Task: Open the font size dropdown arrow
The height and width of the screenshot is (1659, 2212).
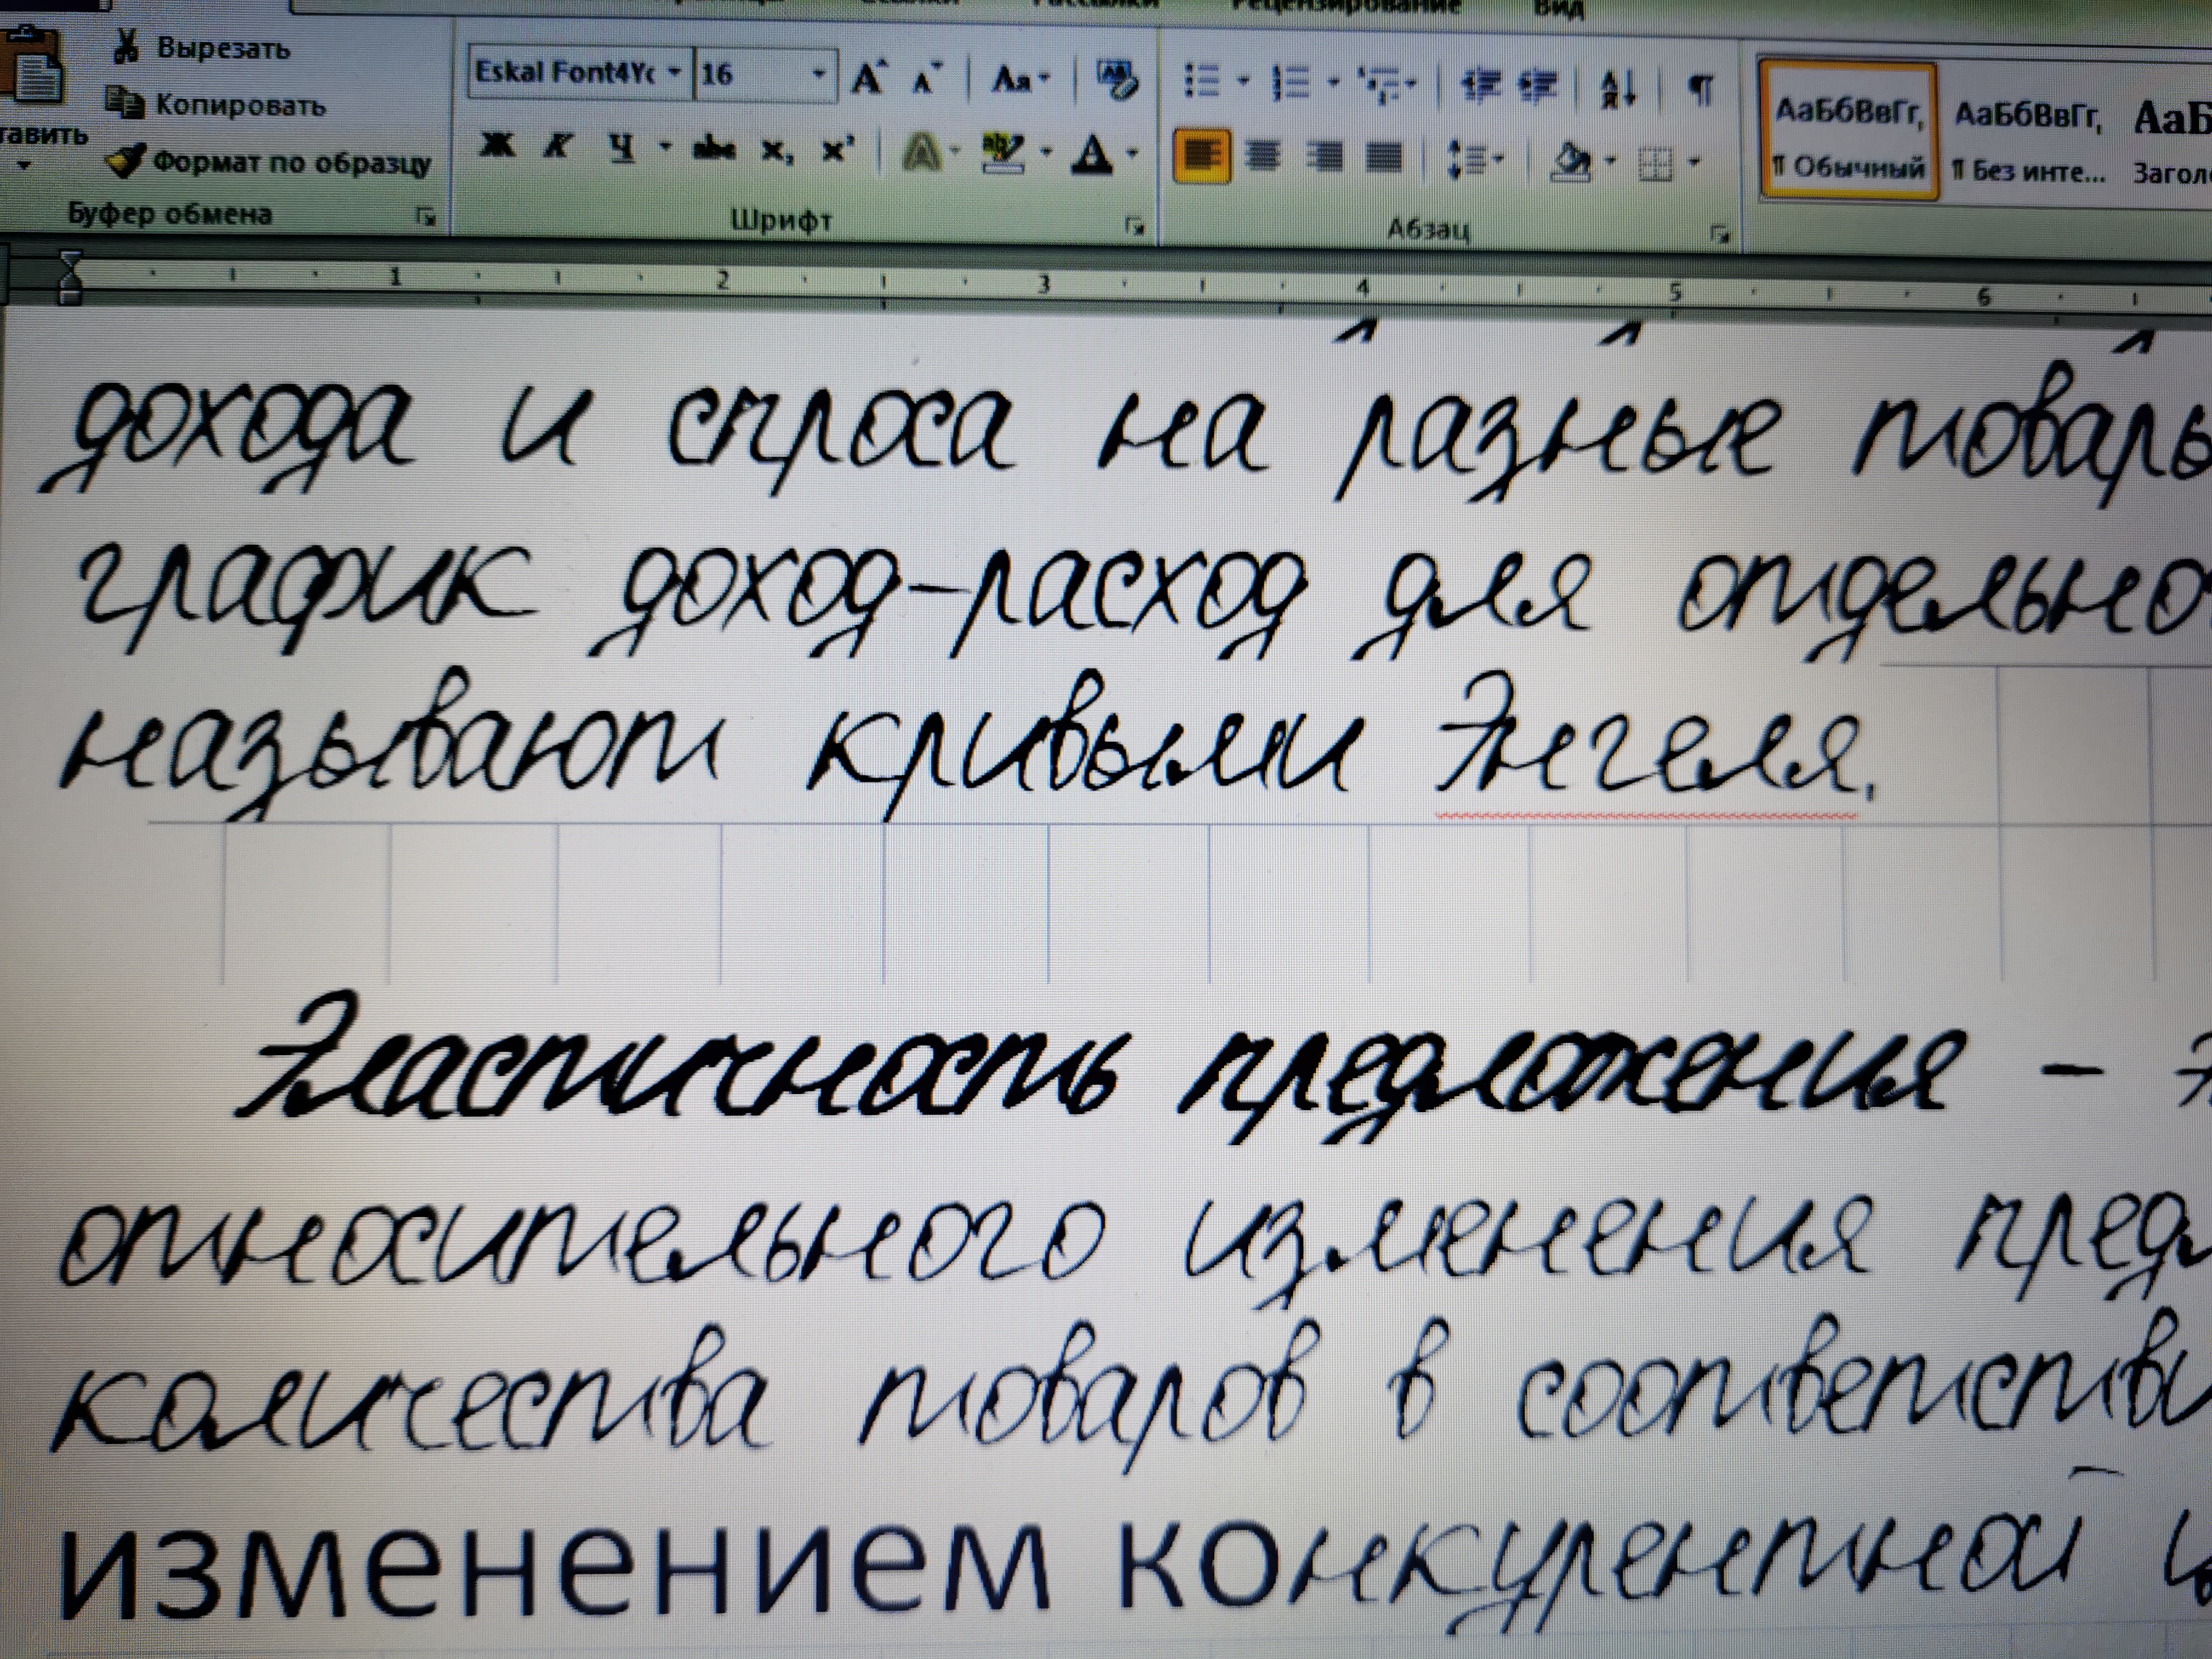Action: pyautogui.click(x=819, y=75)
